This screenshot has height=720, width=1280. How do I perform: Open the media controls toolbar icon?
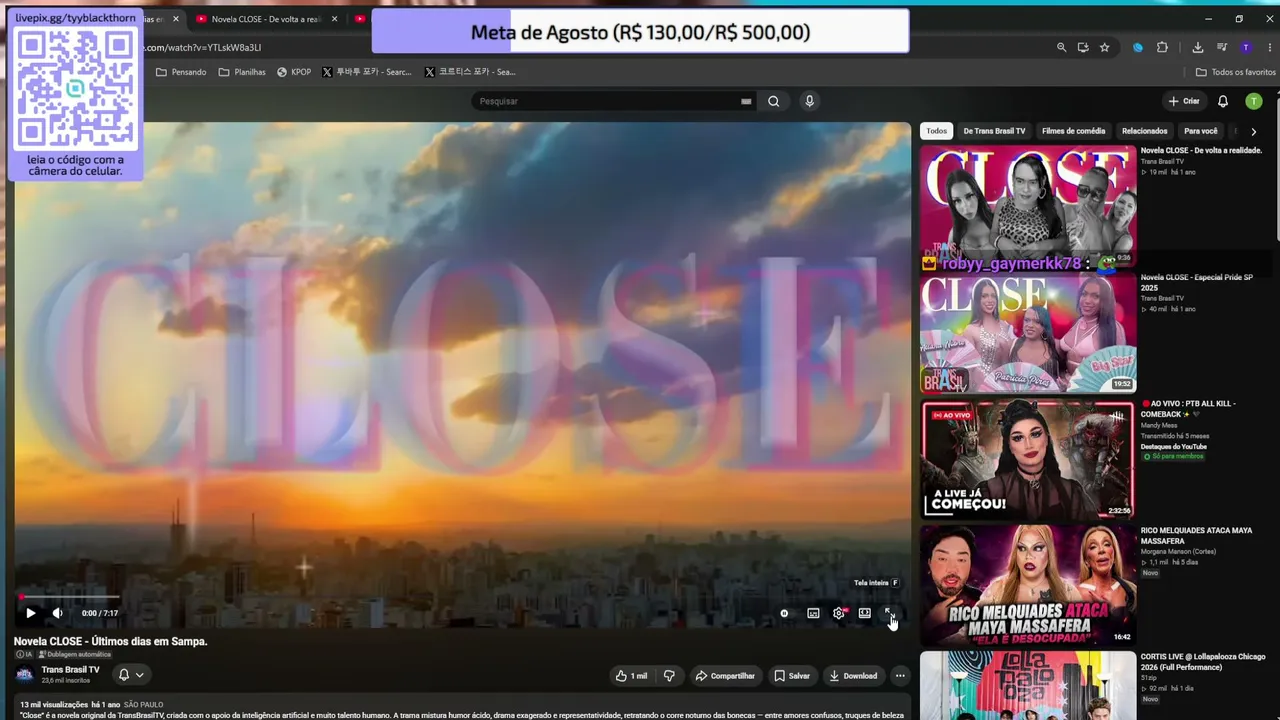click(1222, 47)
